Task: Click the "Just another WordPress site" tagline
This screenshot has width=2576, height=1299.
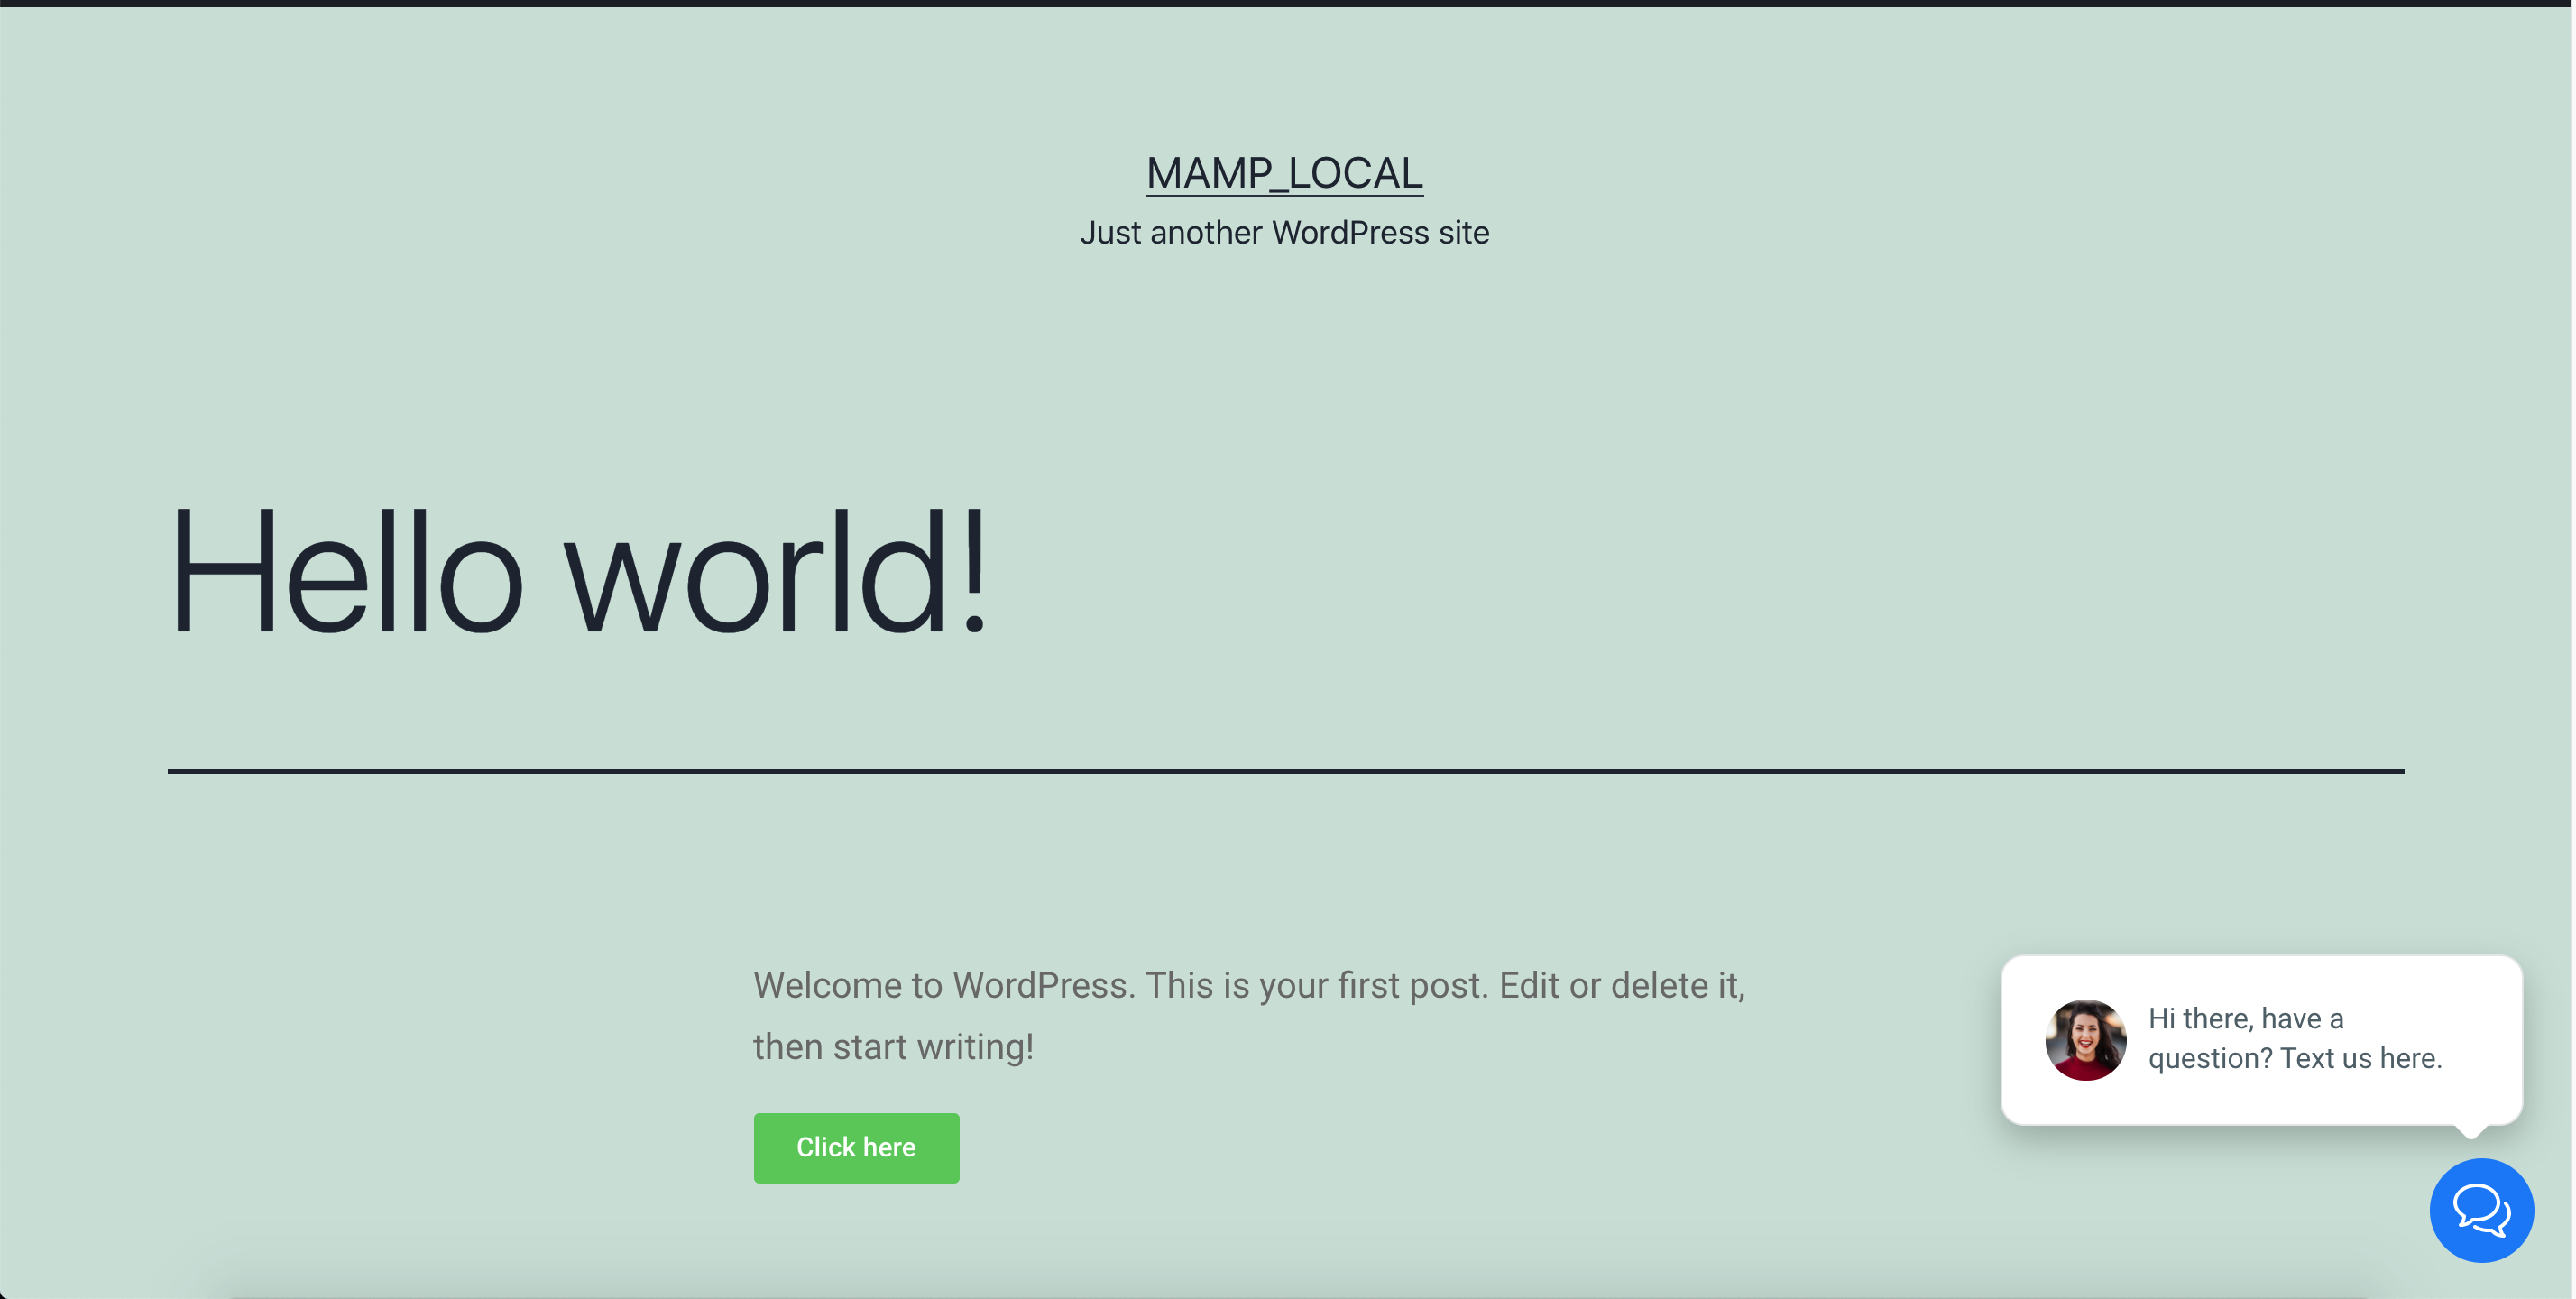Action: pyautogui.click(x=1284, y=232)
